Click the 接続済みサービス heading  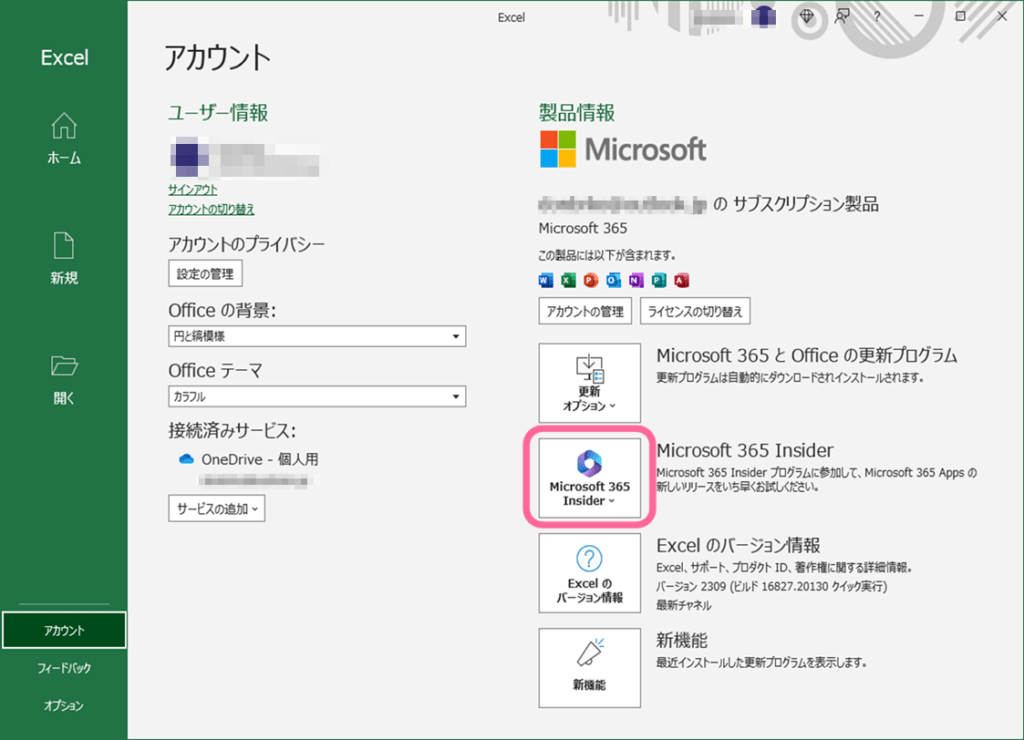(232, 430)
